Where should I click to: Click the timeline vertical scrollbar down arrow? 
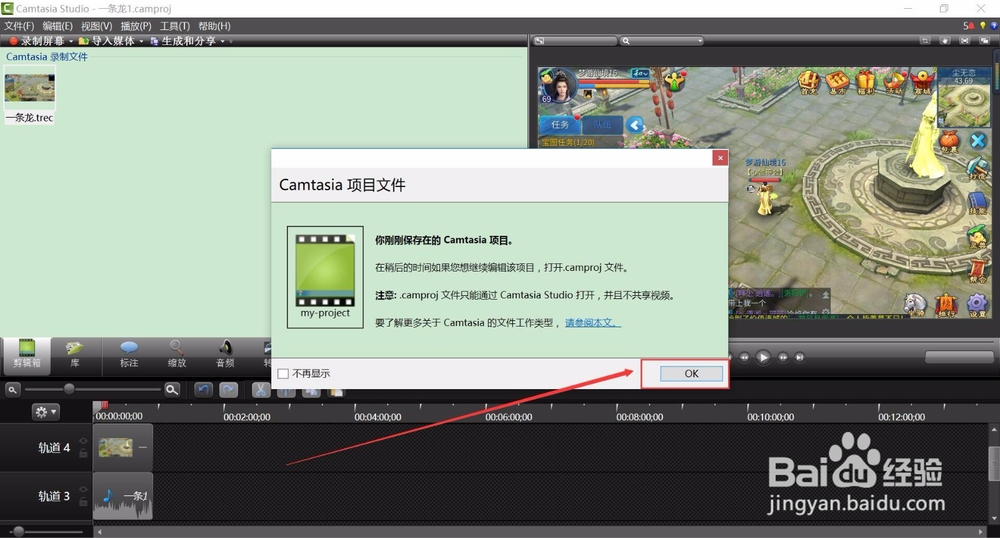[994, 518]
